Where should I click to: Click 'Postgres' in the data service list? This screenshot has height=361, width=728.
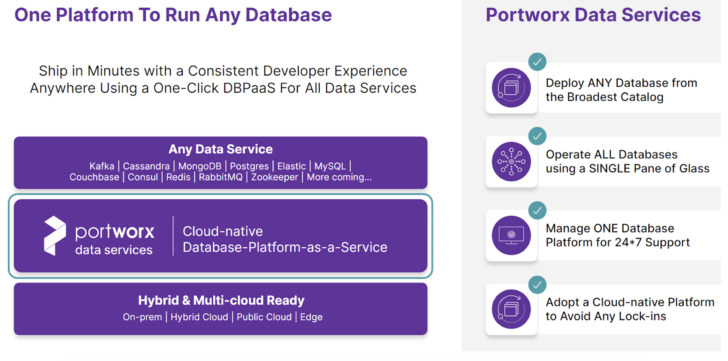(249, 167)
